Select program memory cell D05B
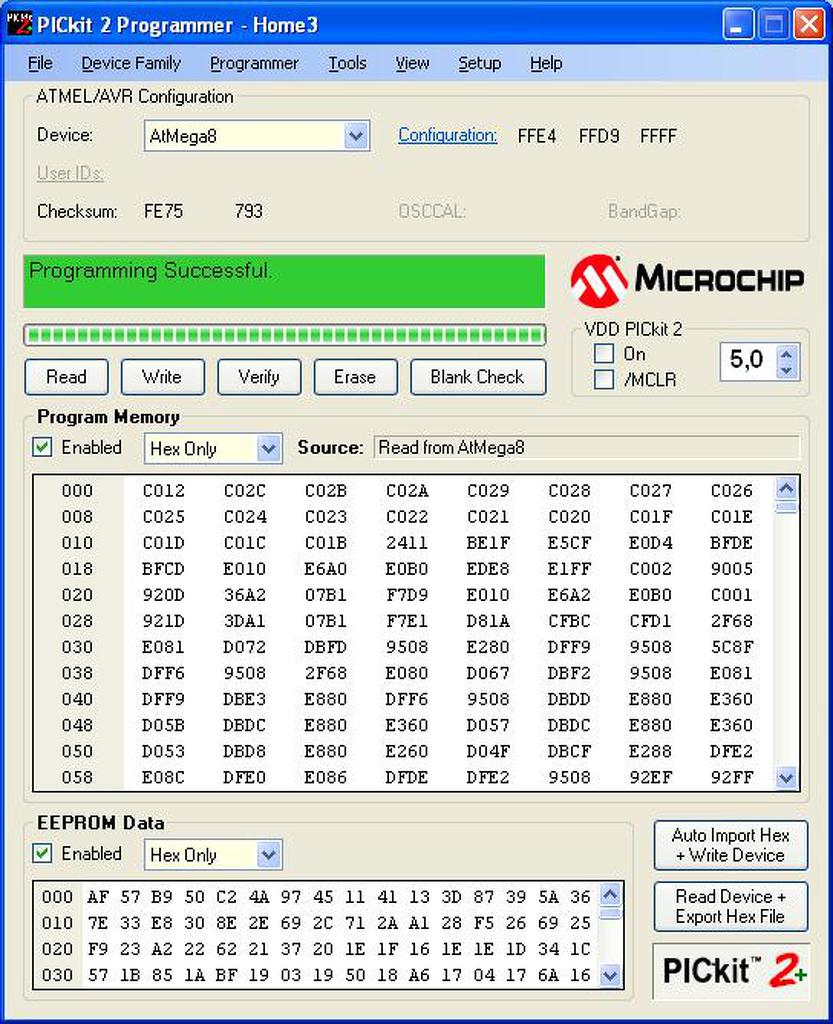Screen dimensions: 833x1024 pos(164,726)
